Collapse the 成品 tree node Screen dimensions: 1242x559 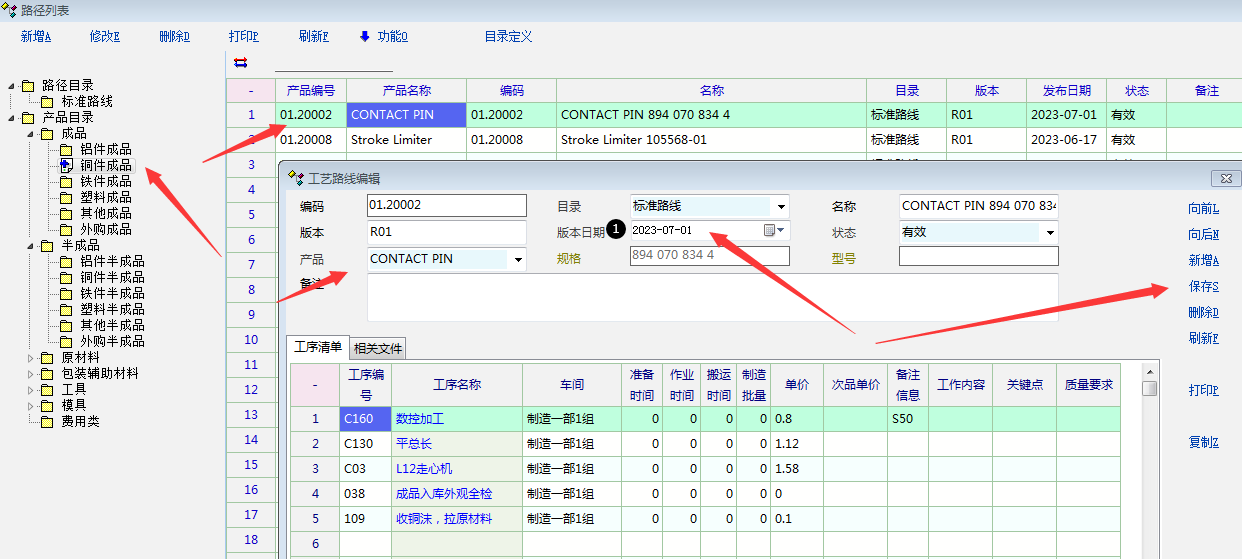click(x=29, y=133)
